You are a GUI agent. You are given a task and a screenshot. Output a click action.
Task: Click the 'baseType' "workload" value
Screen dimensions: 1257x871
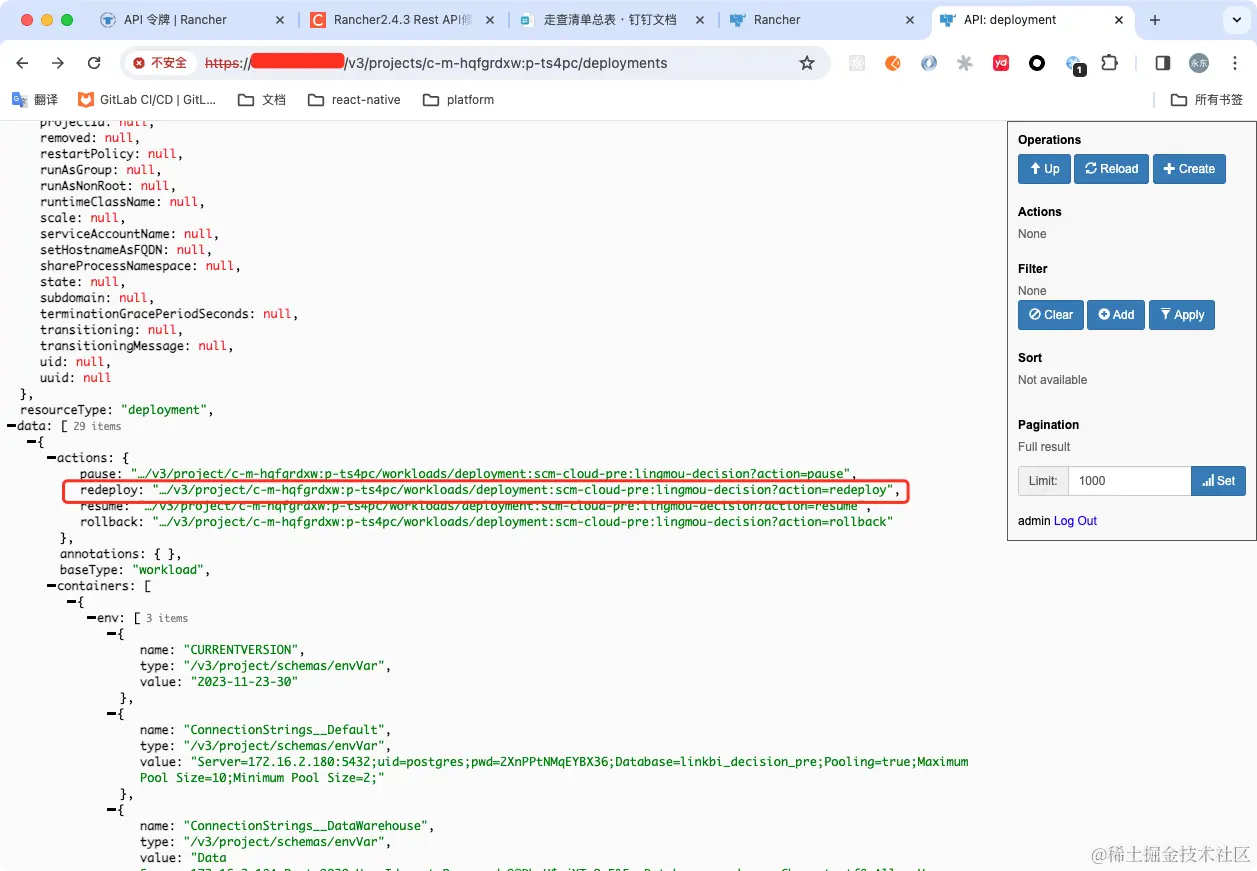pyautogui.click(x=169, y=570)
